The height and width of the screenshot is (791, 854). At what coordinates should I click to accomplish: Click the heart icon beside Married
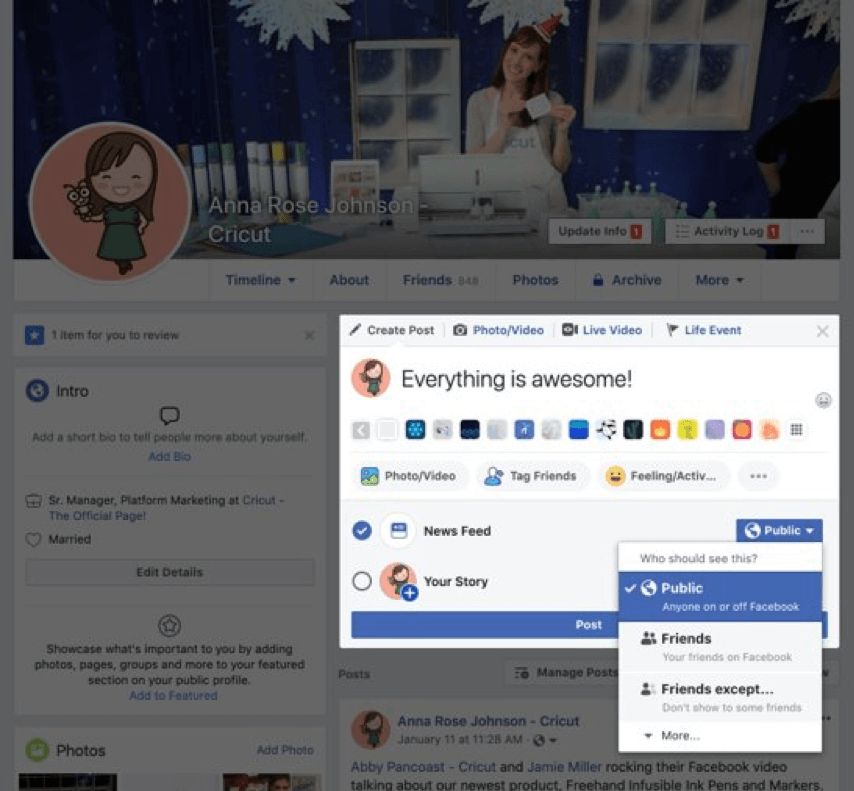(34, 539)
